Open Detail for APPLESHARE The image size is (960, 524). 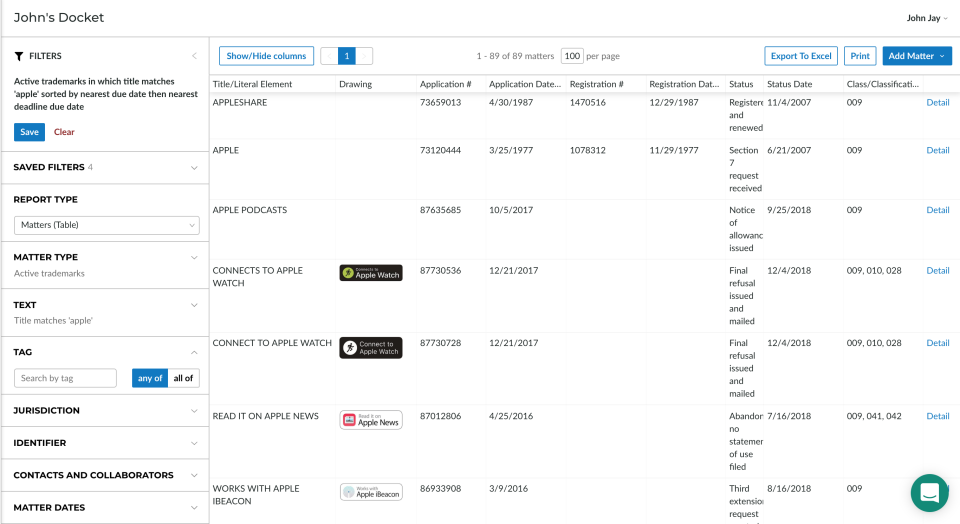(937, 103)
